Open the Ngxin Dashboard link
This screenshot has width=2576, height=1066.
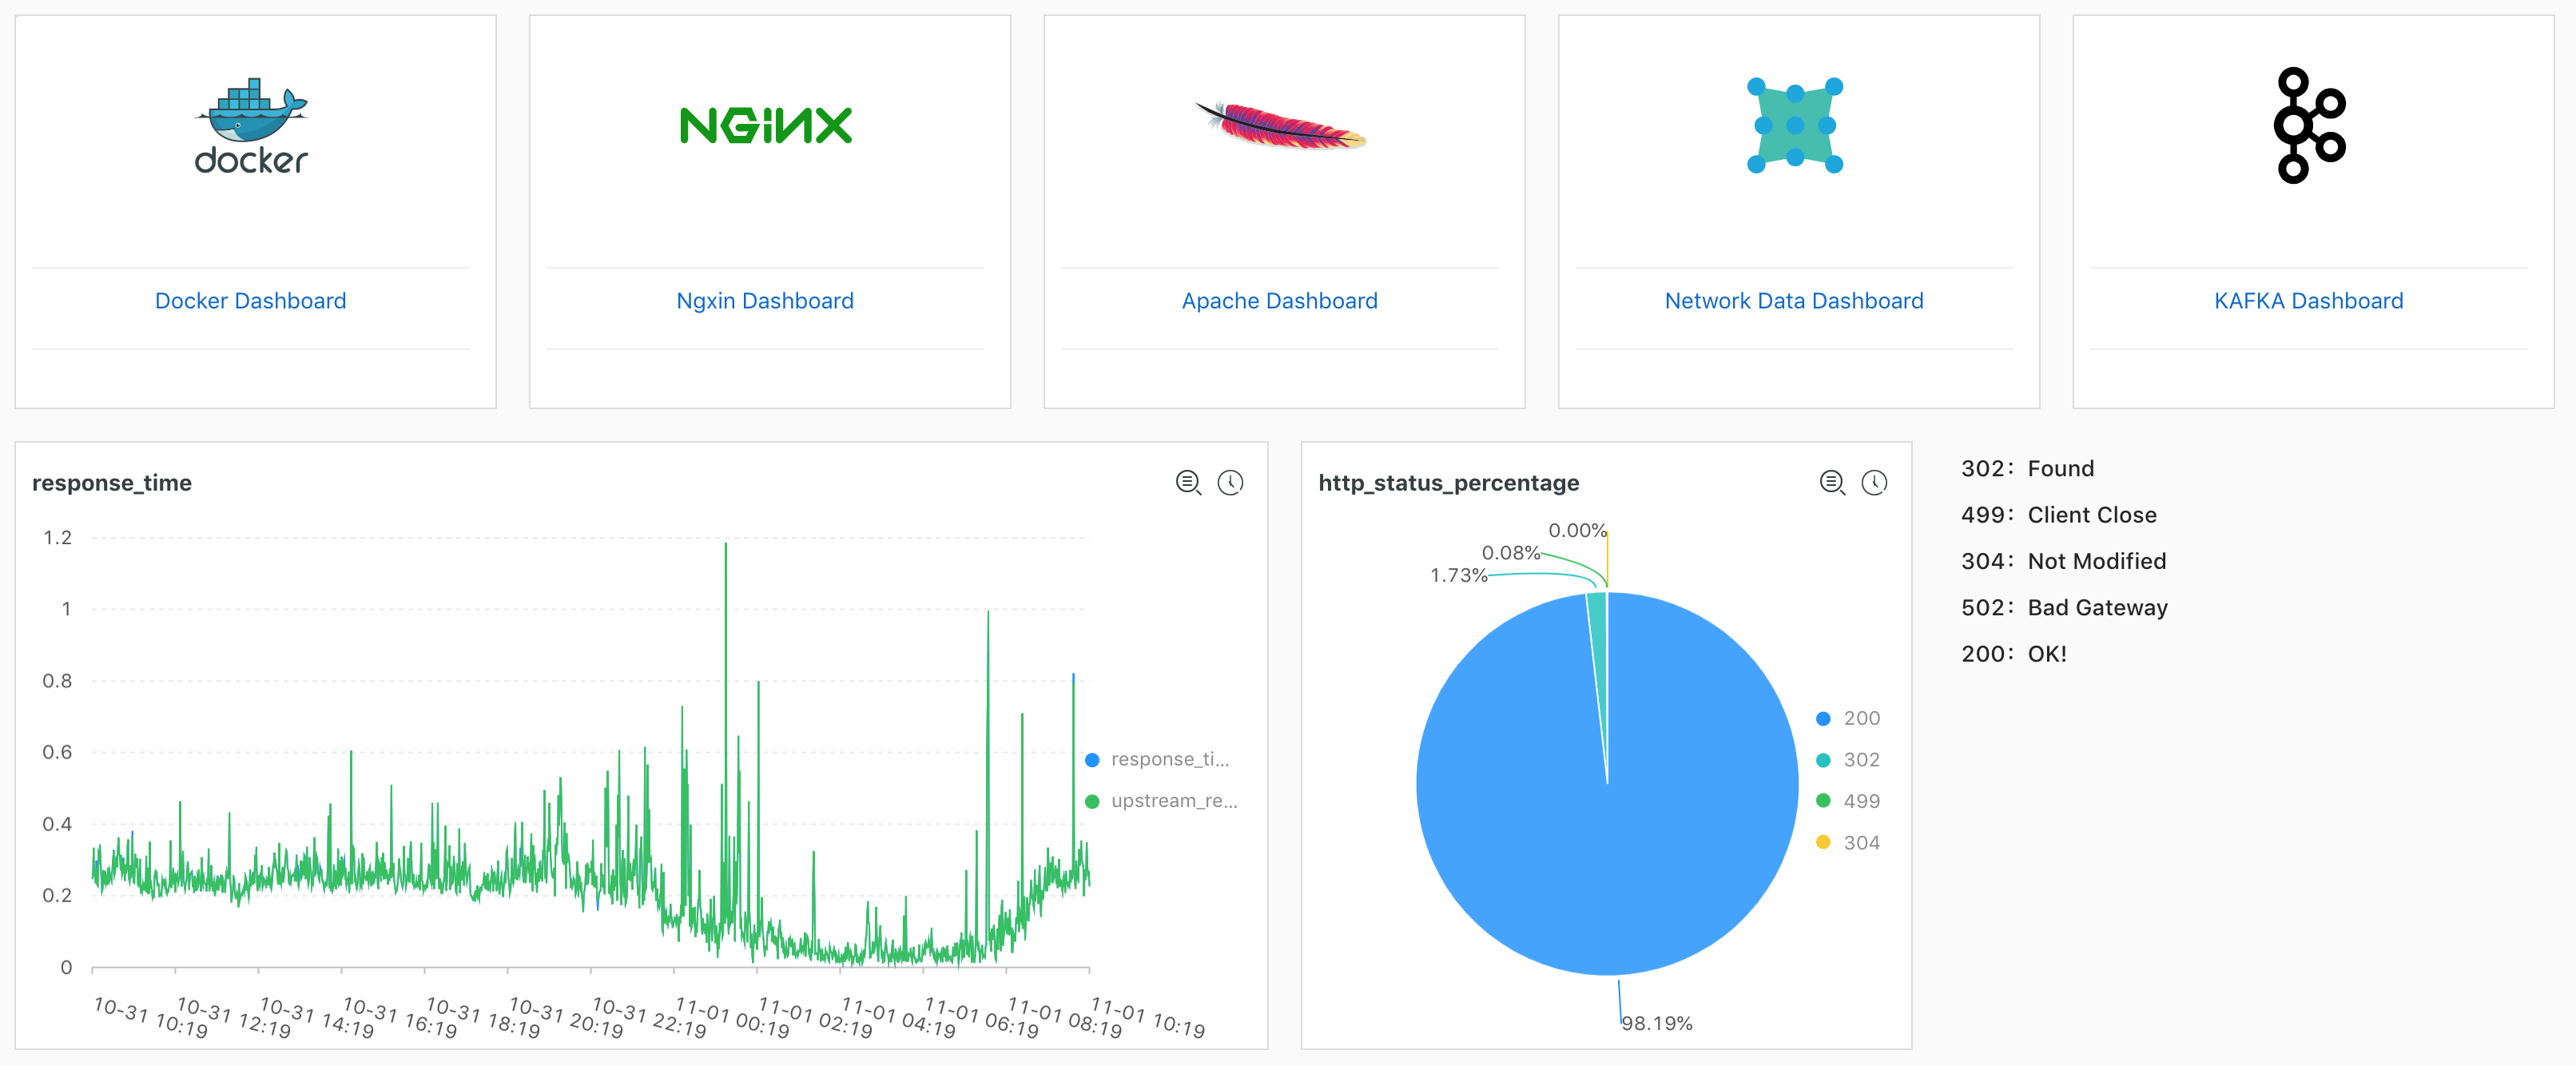coord(765,301)
